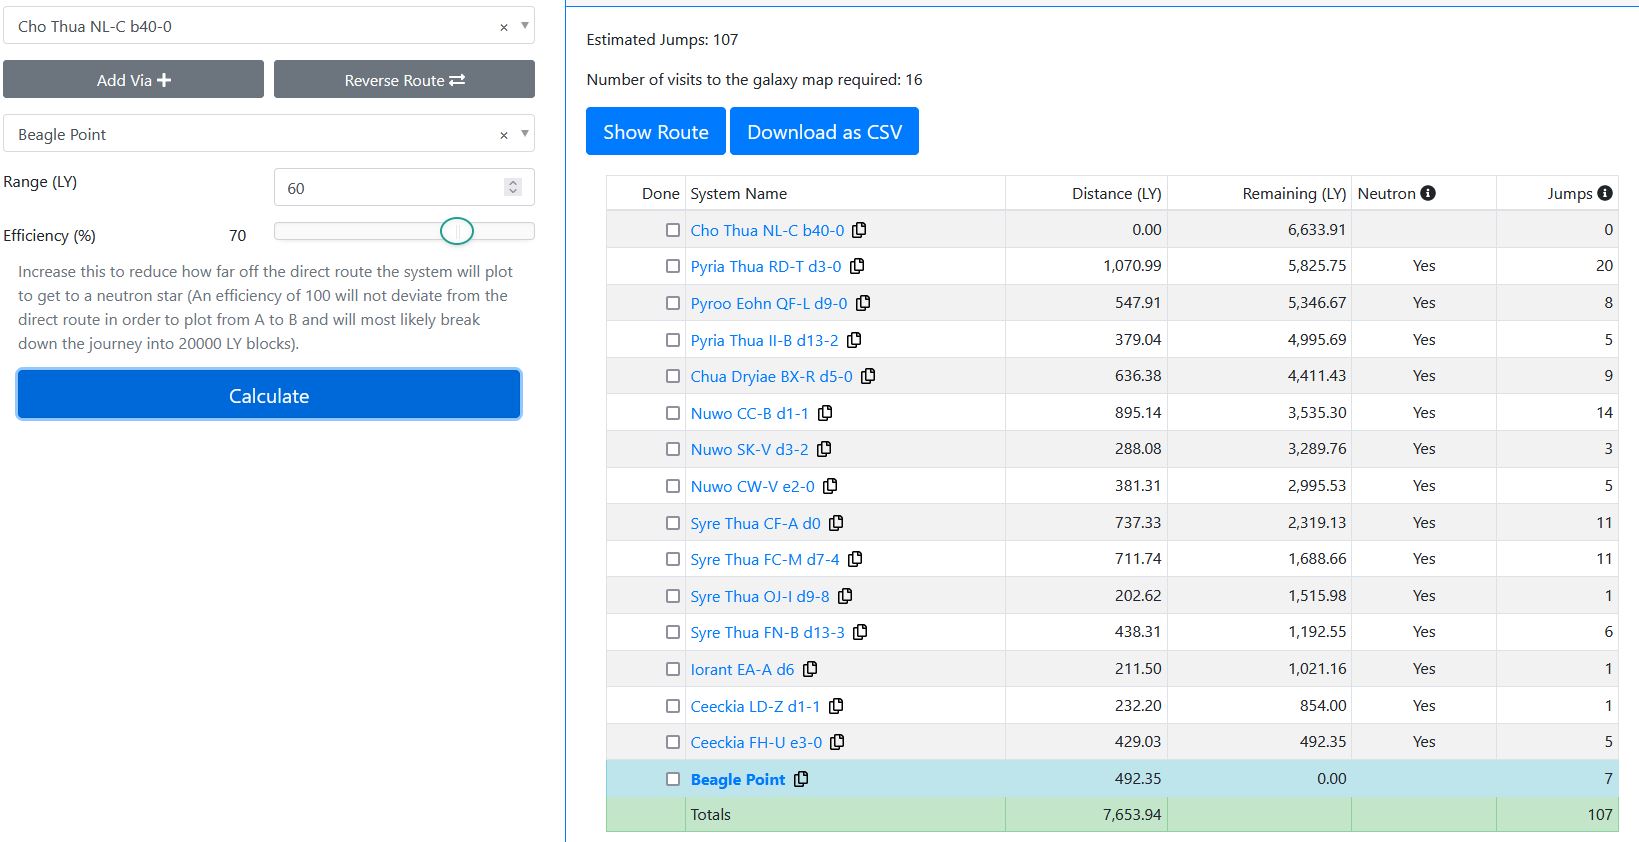Open the Ceeckia FH-U e3-0 system link

click(756, 742)
